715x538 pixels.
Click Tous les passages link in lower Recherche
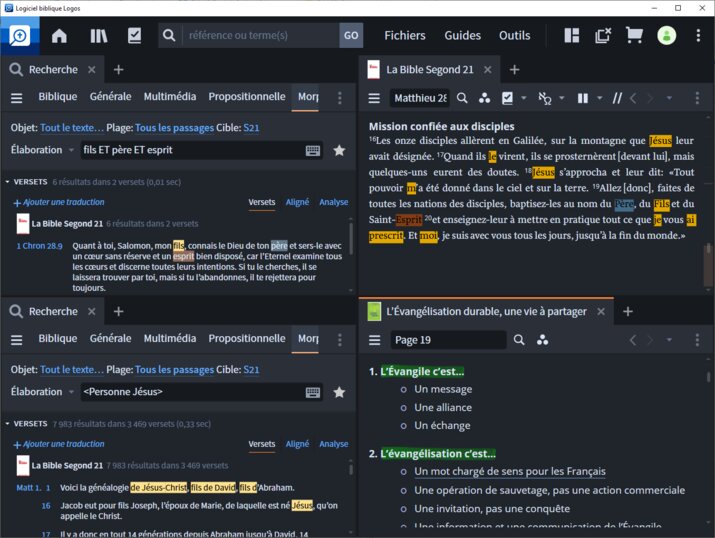pyautogui.click(x=174, y=370)
